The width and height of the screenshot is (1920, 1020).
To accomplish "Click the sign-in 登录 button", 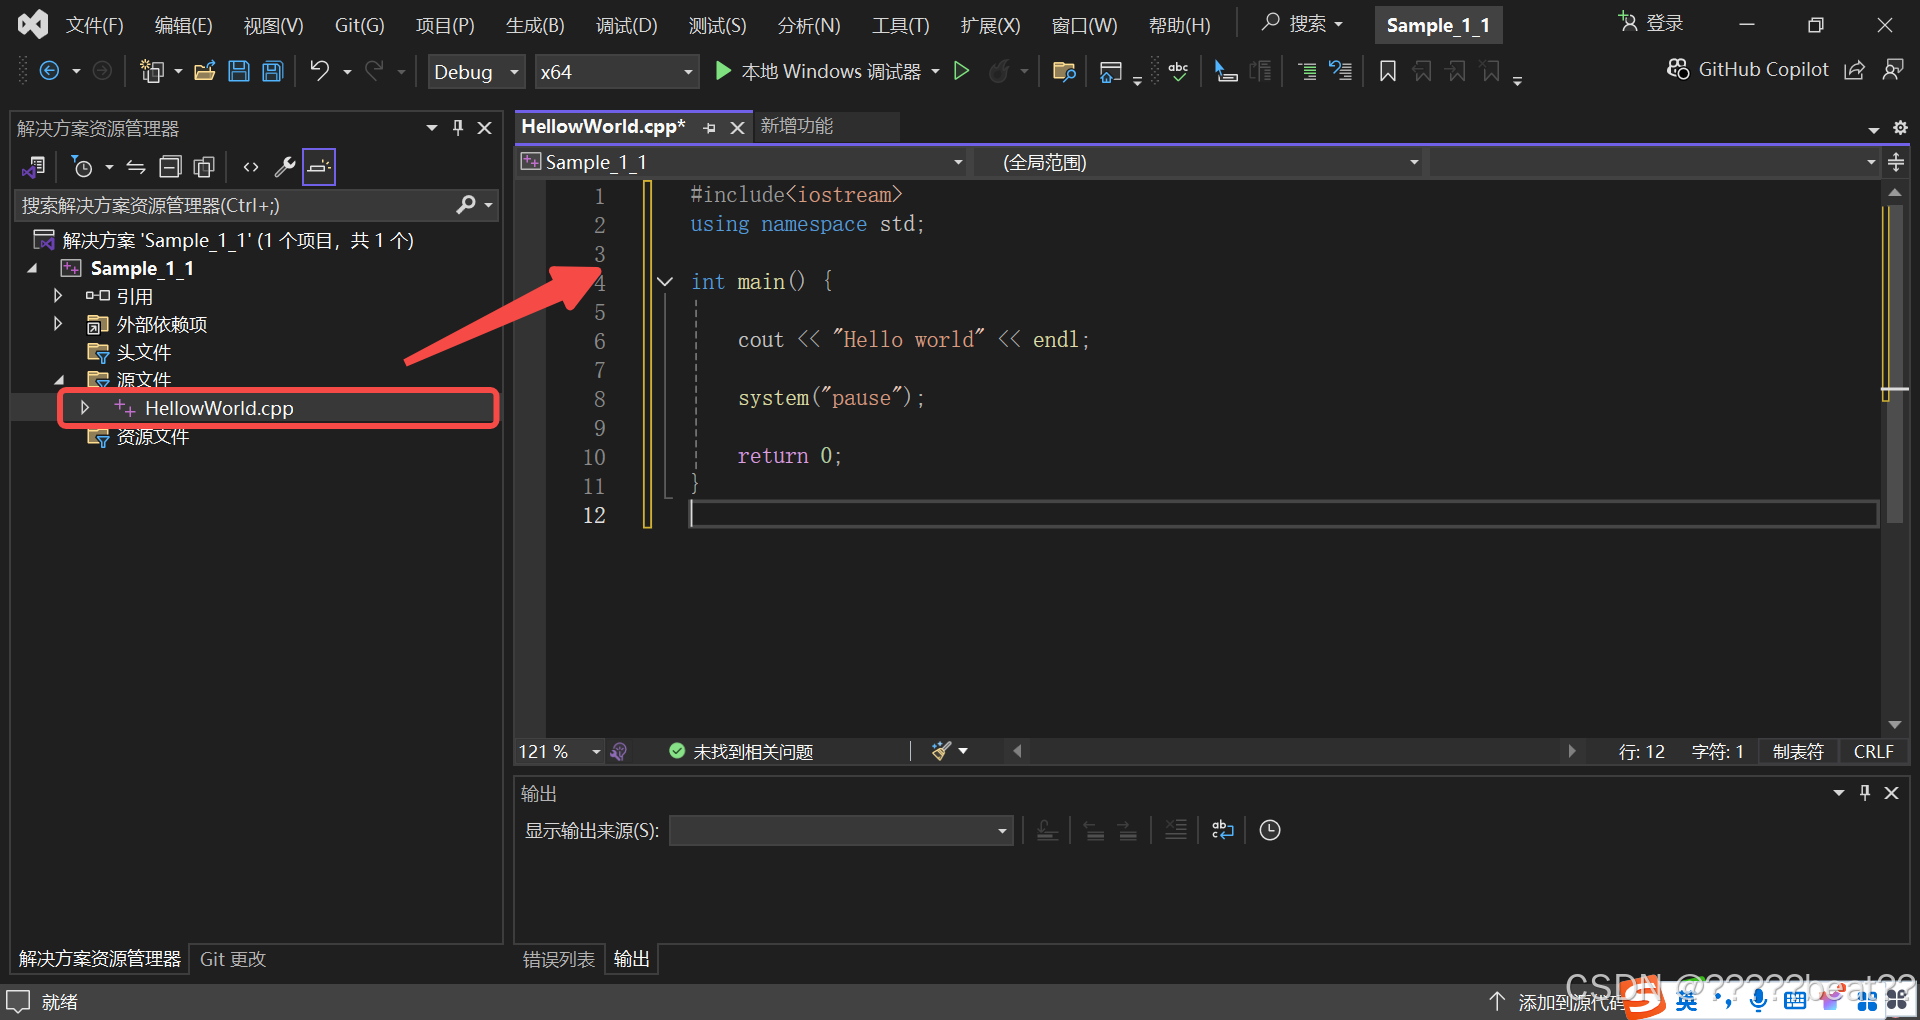I will 1652,23.
